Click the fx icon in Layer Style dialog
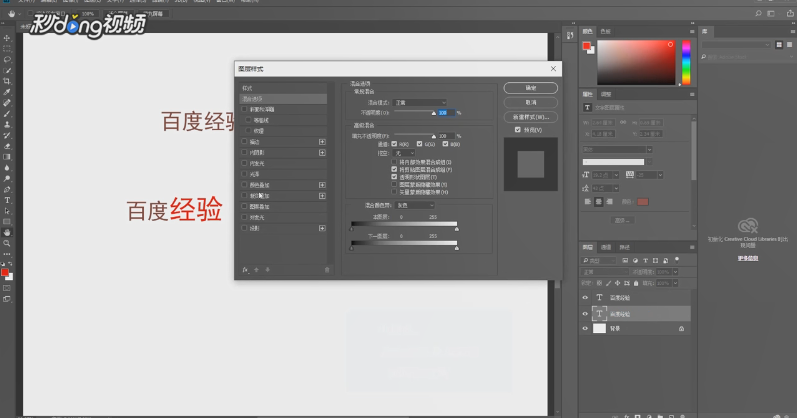The height and width of the screenshot is (418, 797). [x=246, y=270]
